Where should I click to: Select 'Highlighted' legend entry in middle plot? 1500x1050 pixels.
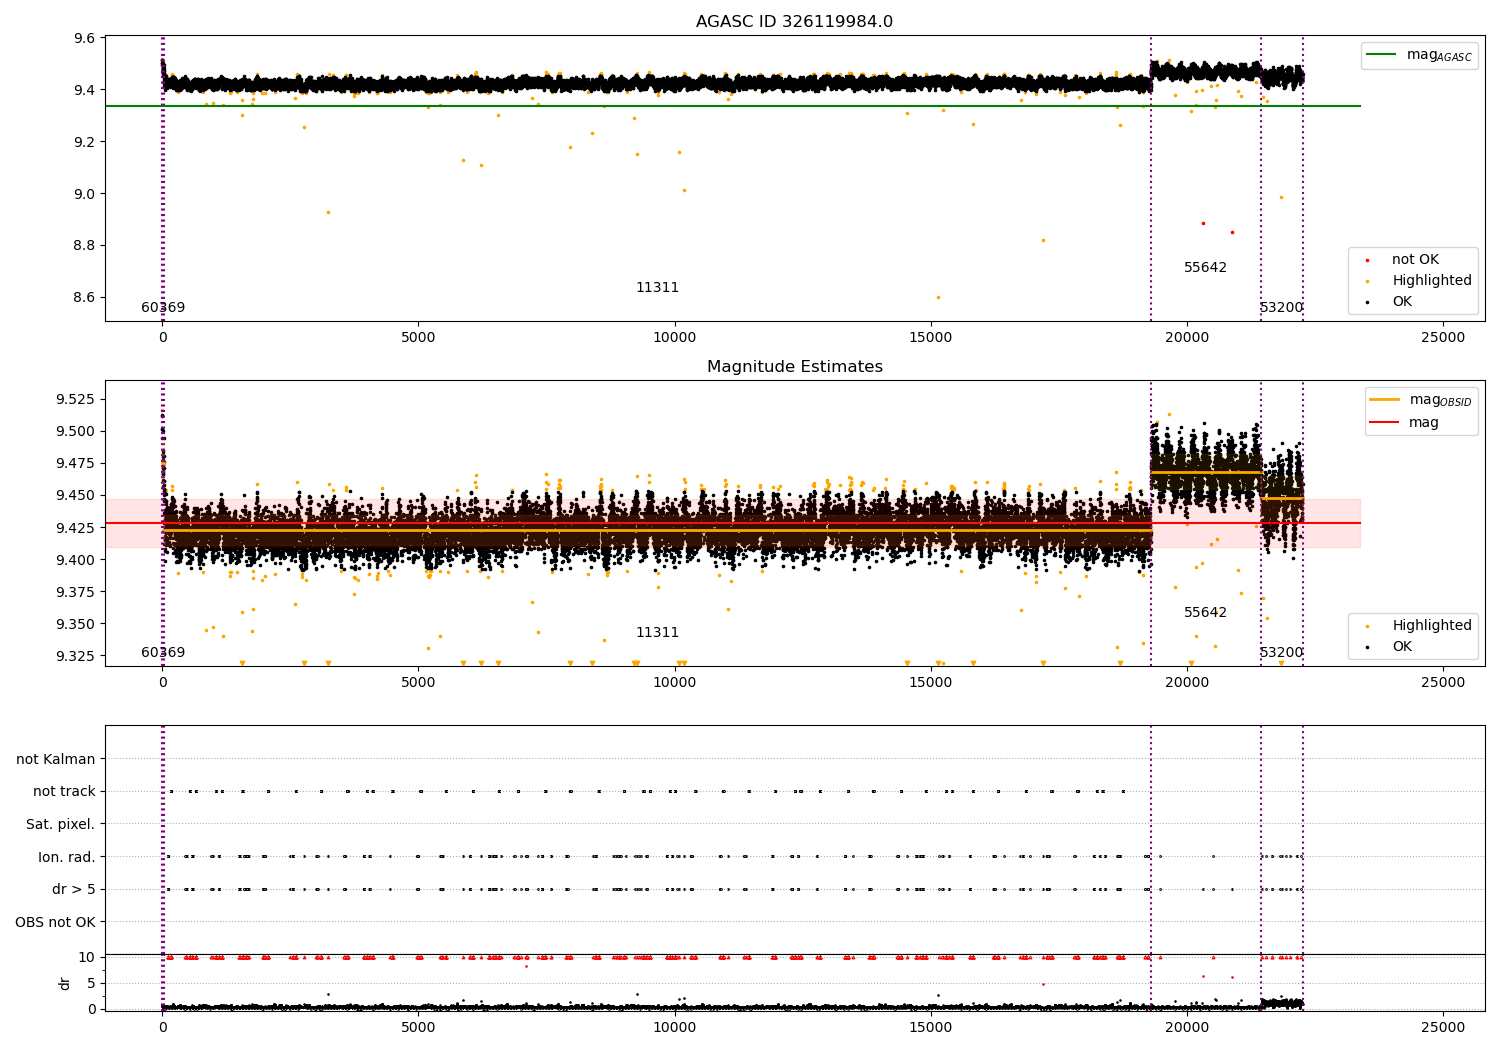(1431, 626)
